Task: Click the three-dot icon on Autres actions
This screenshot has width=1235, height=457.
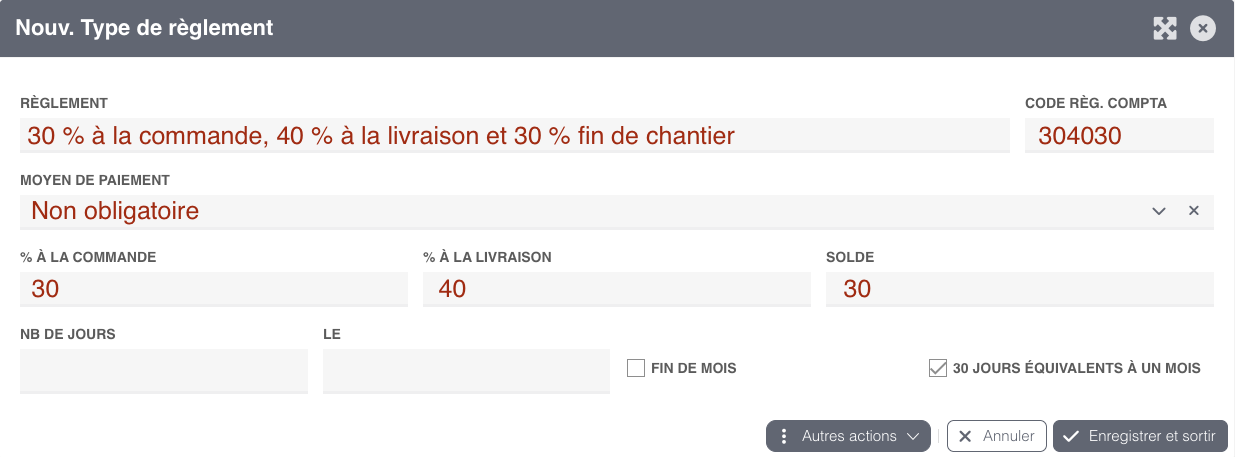Action: click(x=784, y=436)
